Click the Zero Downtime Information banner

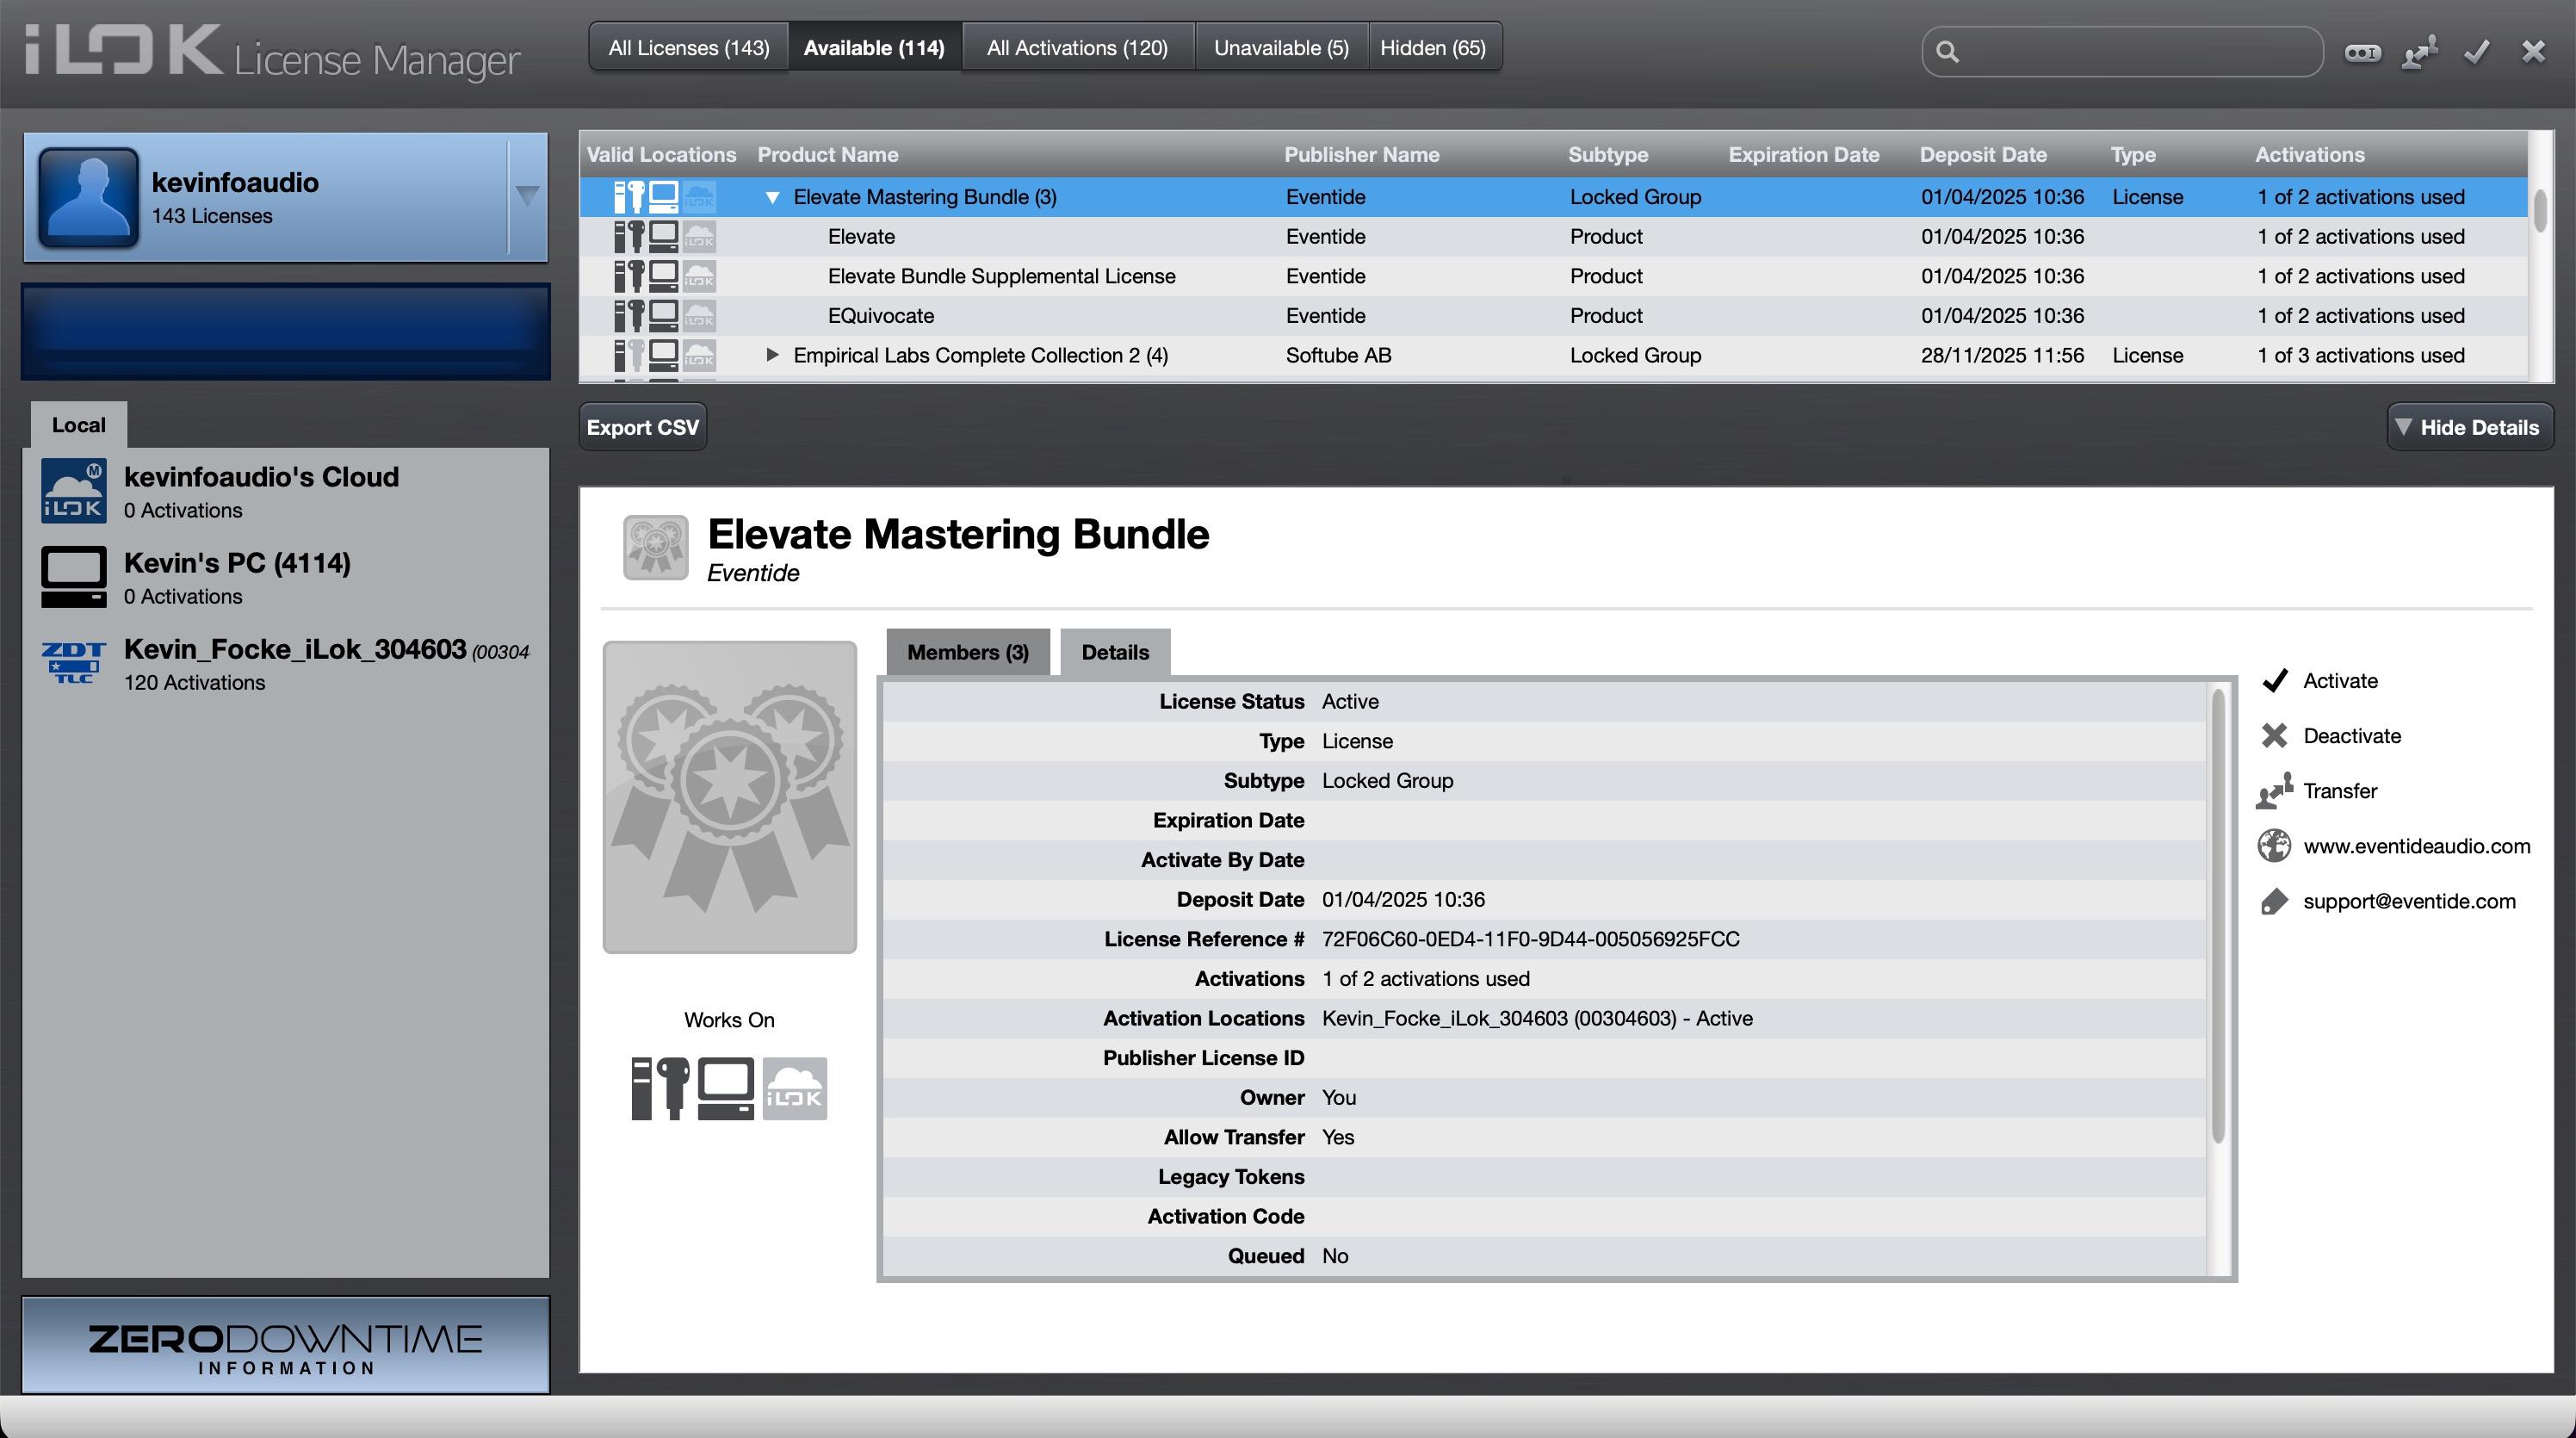285,1345
